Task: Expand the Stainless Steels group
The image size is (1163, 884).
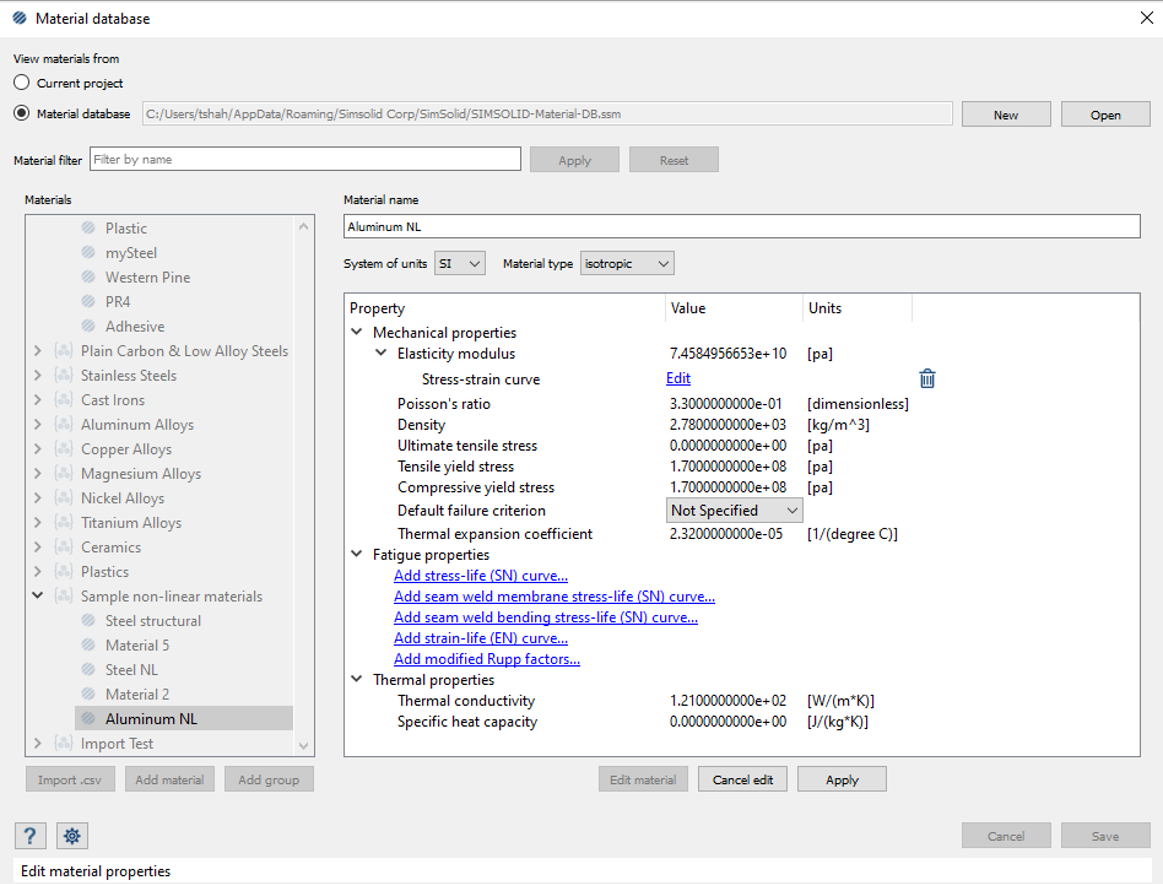Action: pos(38,376)
